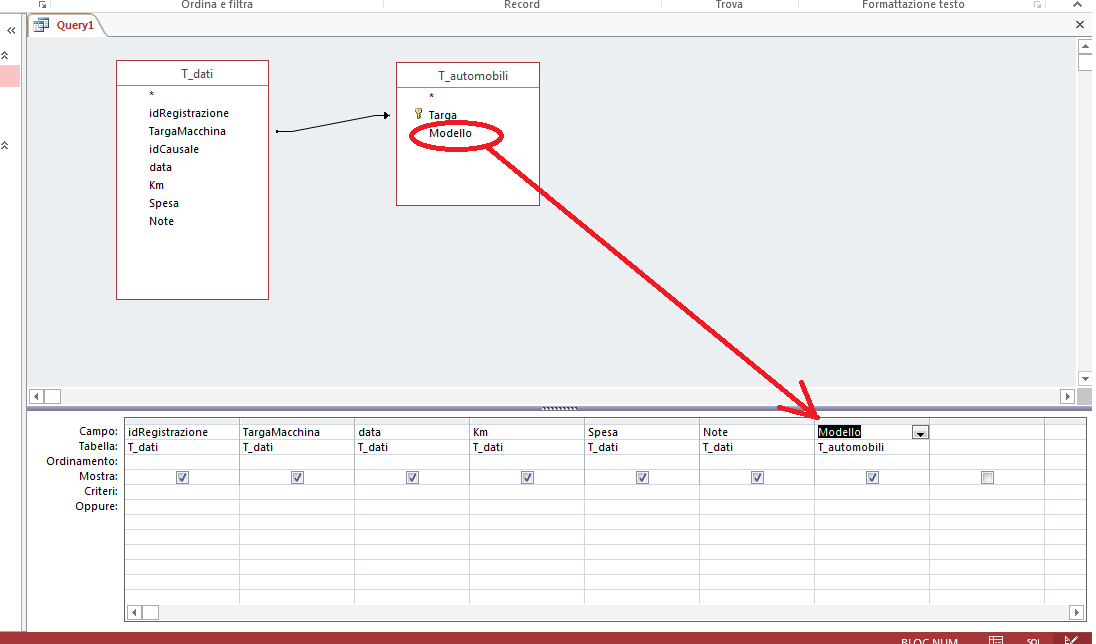Select Design view icon in the status bar
1096x644 pixels.
tap(1070, 639)
